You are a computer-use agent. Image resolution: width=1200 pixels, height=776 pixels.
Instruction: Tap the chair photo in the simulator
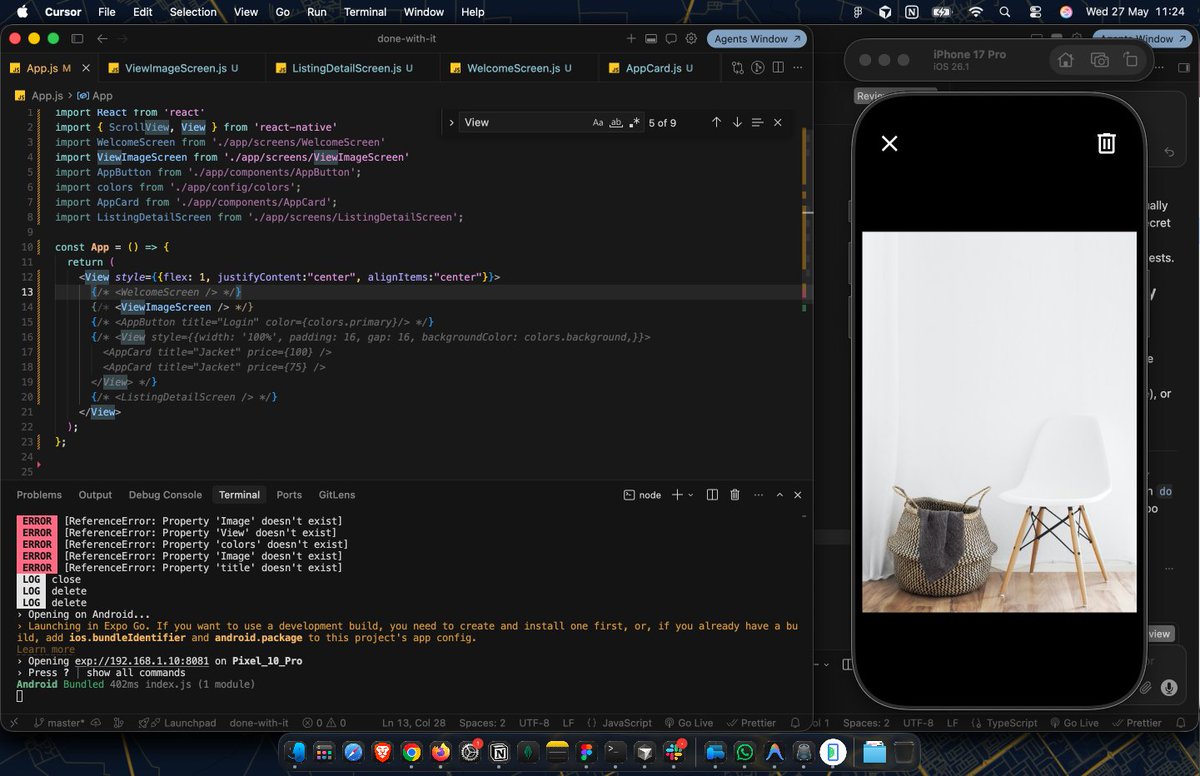999,422
